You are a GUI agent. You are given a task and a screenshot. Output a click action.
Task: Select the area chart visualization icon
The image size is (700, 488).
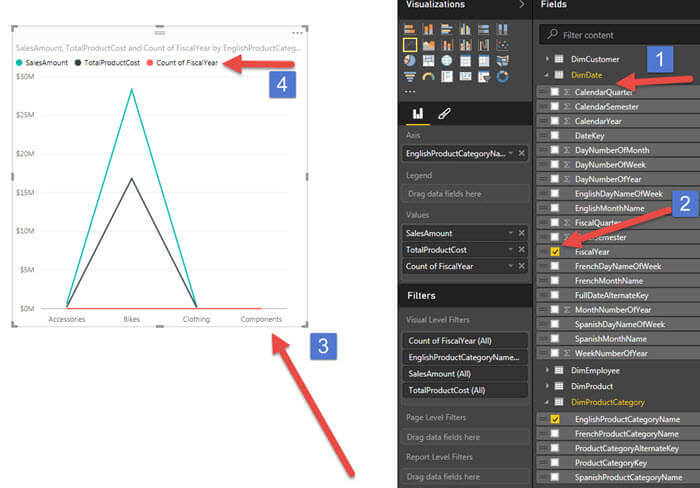click(x=429, y=45)
